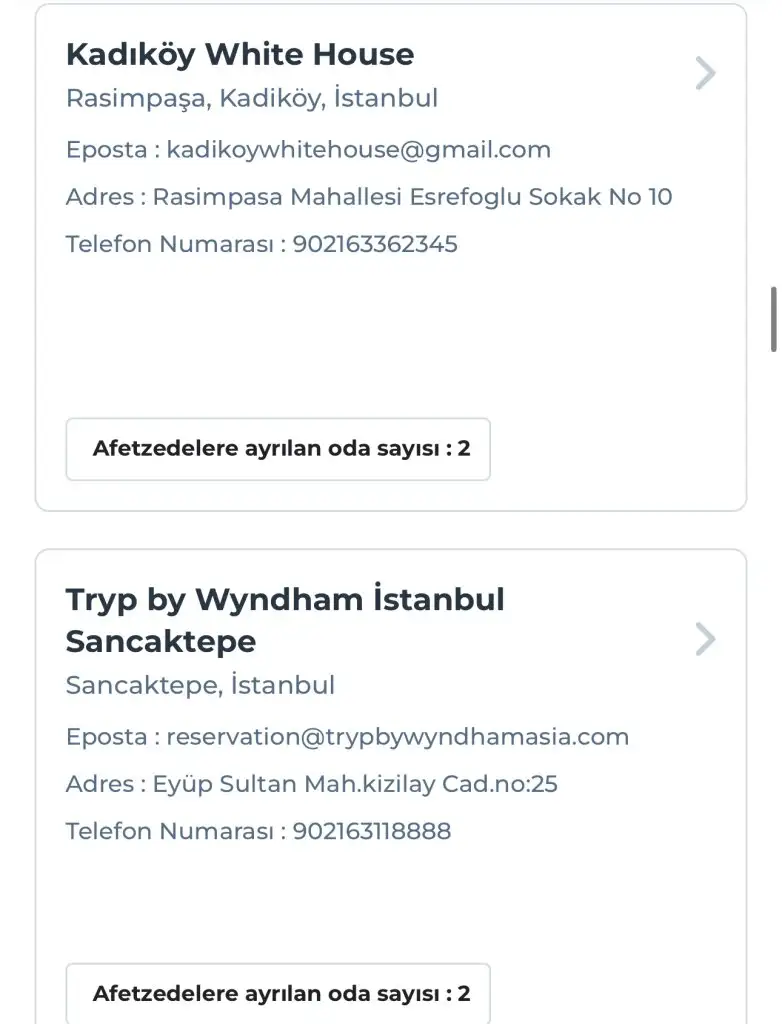
Task: Expand Tryp by Wyndham Sancaktepe chevron
Action: [x=705, y=639]
